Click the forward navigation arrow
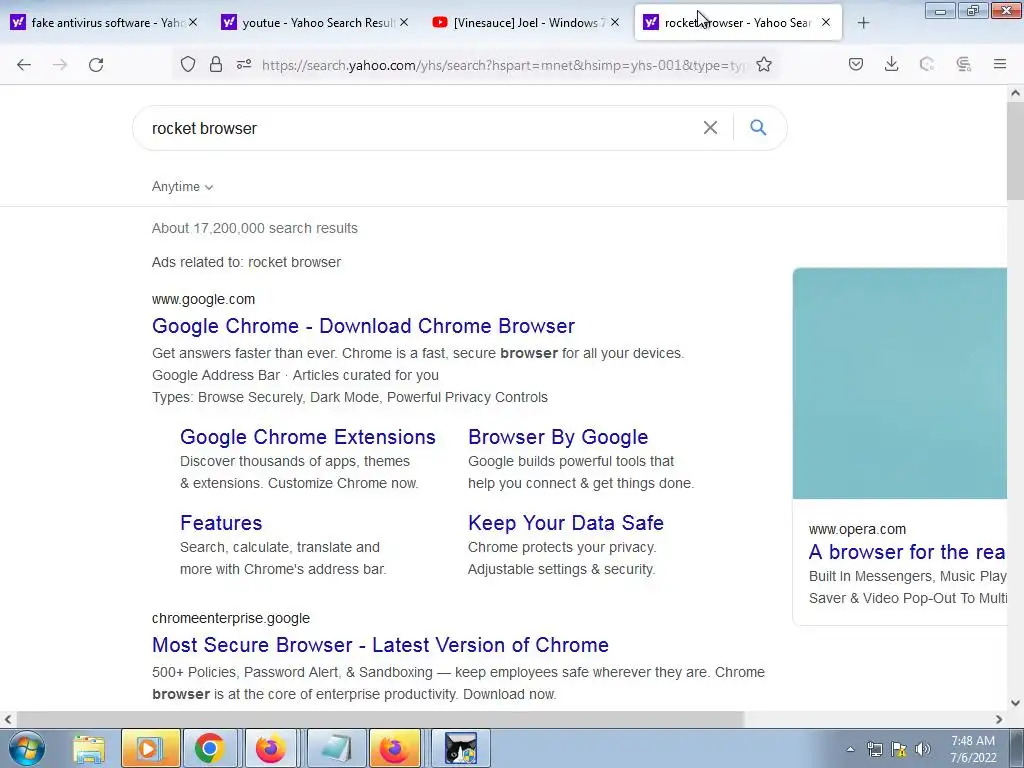 click(x=60, y=65)
